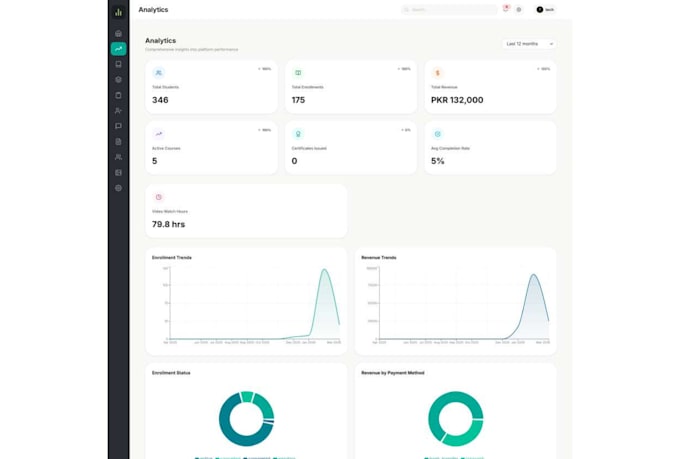This screenshot has width=680, height=459.
Task: Click the Enrollment Status chart title
Action: (171, 373)
